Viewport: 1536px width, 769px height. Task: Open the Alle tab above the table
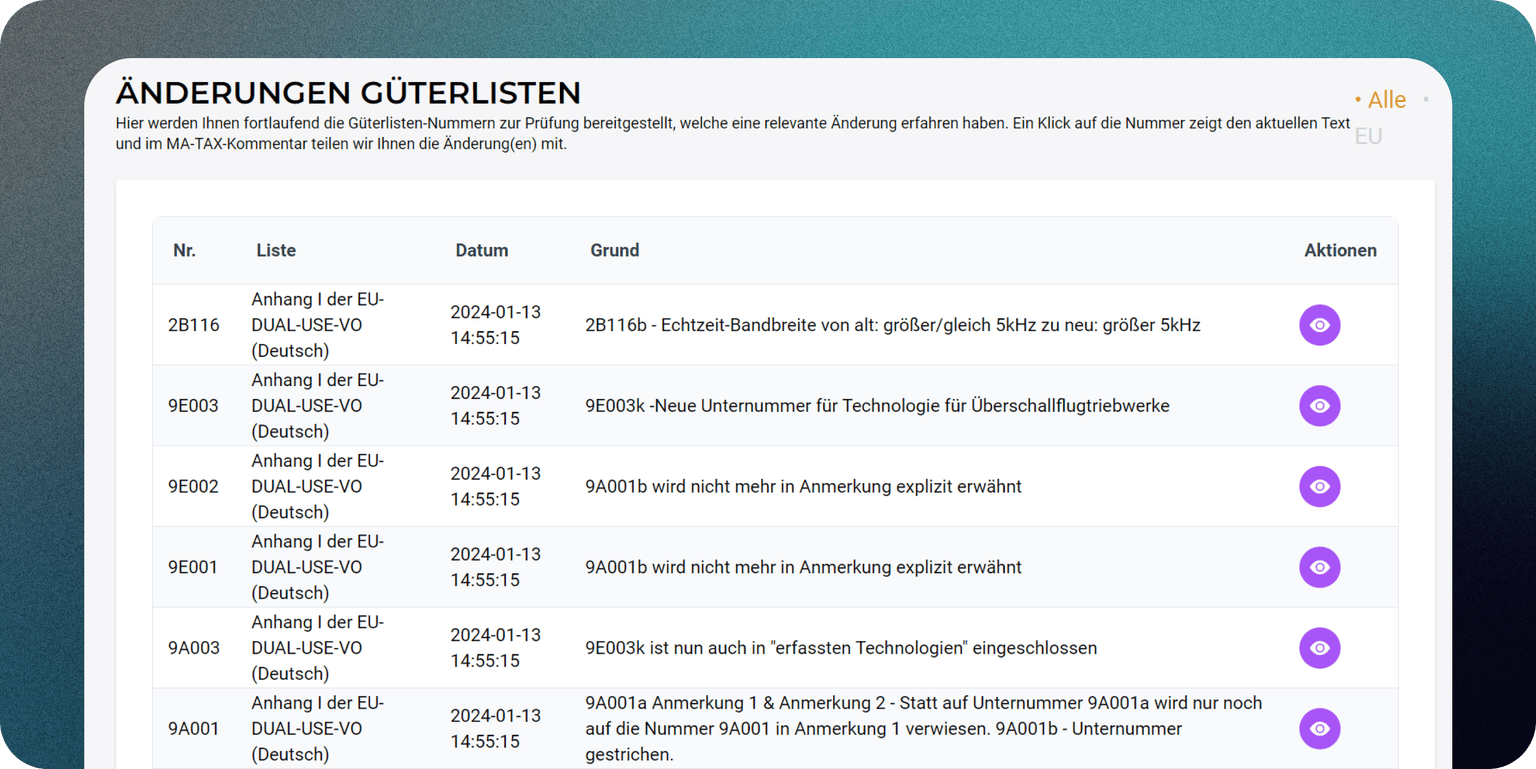point(1386,99)
